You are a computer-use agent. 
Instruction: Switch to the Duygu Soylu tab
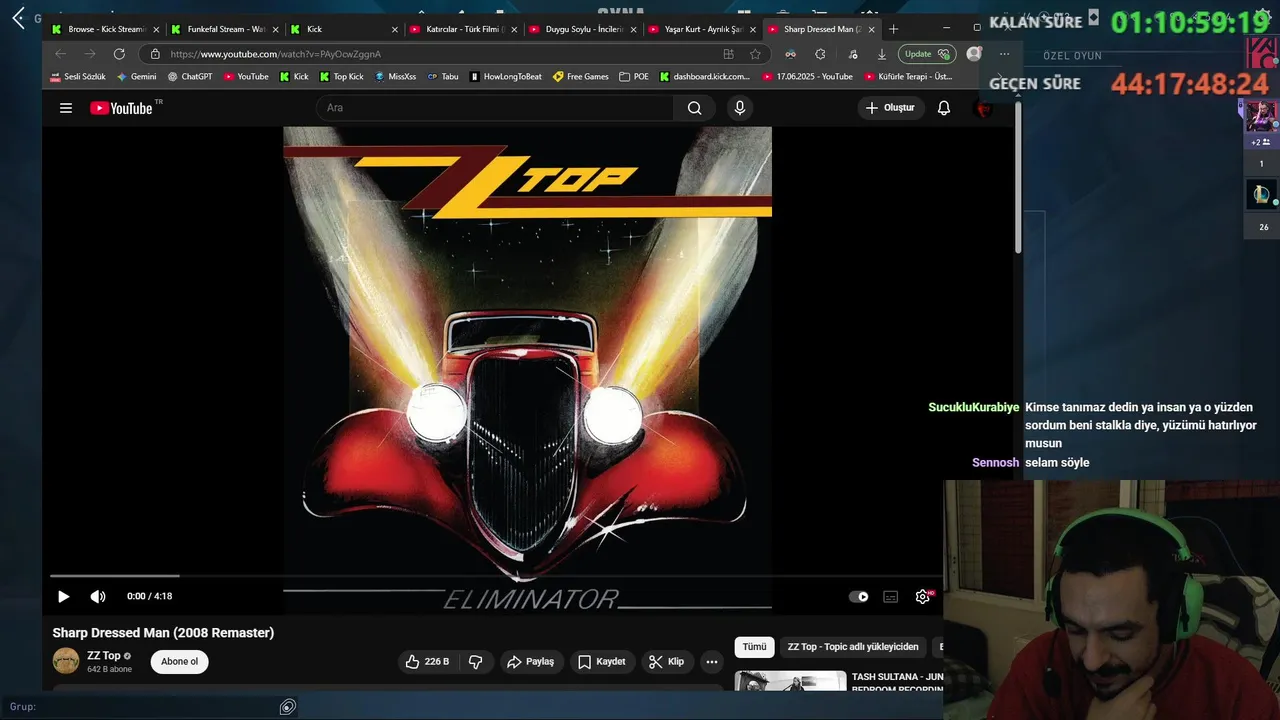click(583, 29)
